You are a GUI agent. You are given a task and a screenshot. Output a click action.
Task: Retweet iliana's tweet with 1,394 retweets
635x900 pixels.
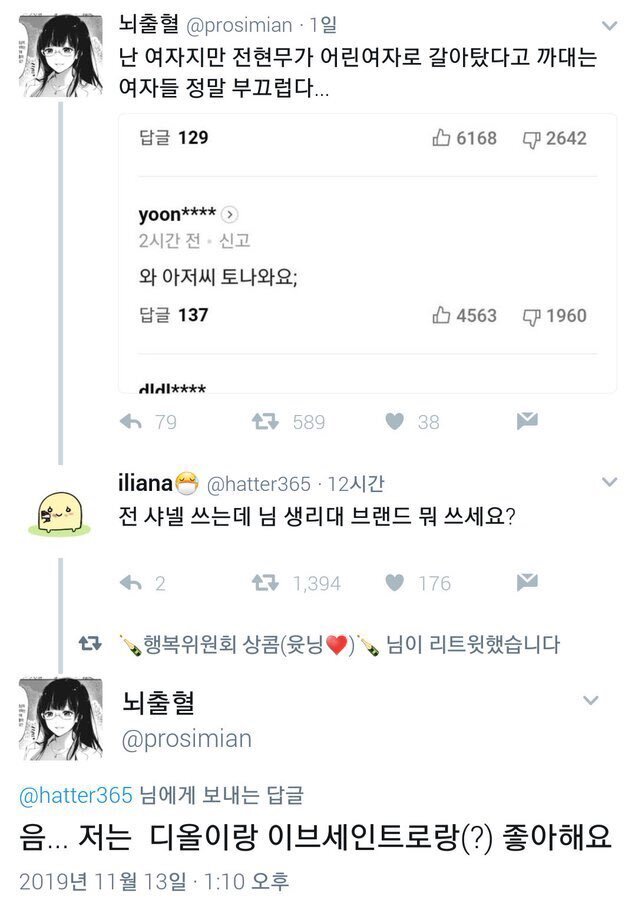265,583
